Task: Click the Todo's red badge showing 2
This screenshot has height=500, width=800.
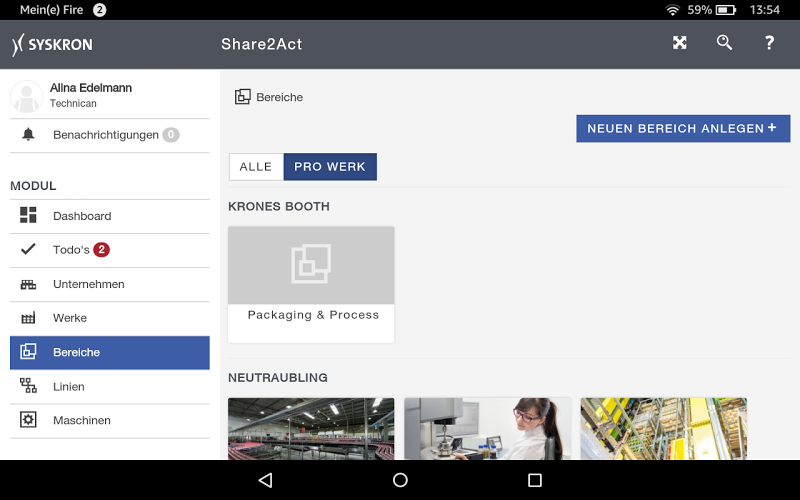Action: tap(102, 249)
